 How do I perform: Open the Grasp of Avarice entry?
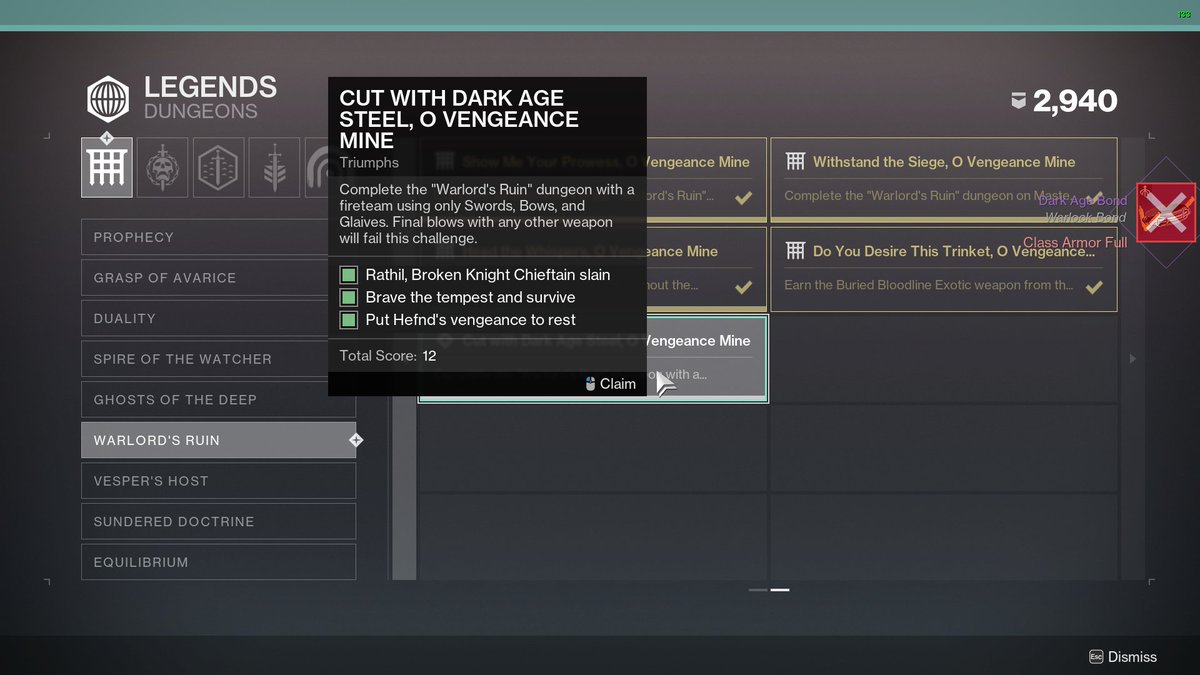[218, 278]
